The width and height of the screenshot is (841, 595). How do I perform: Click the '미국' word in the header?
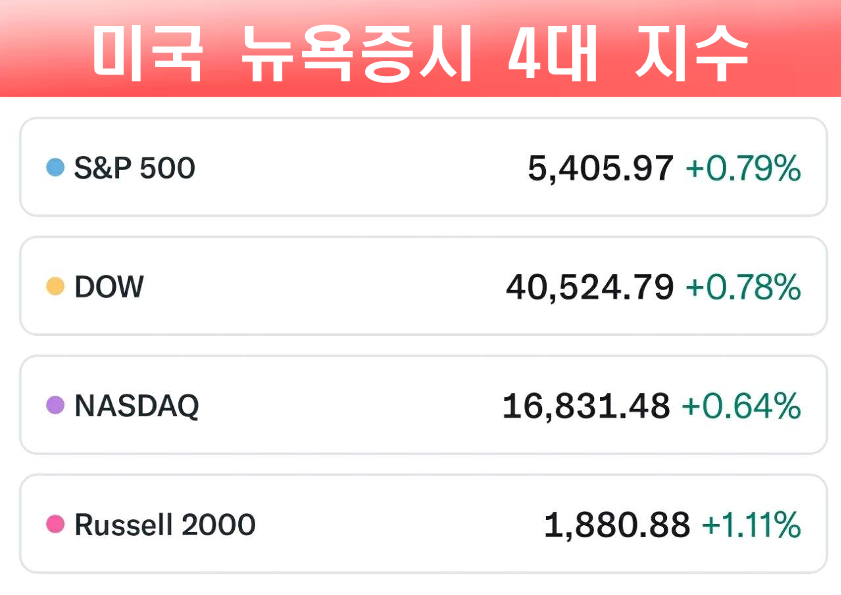tap(147, 53)
